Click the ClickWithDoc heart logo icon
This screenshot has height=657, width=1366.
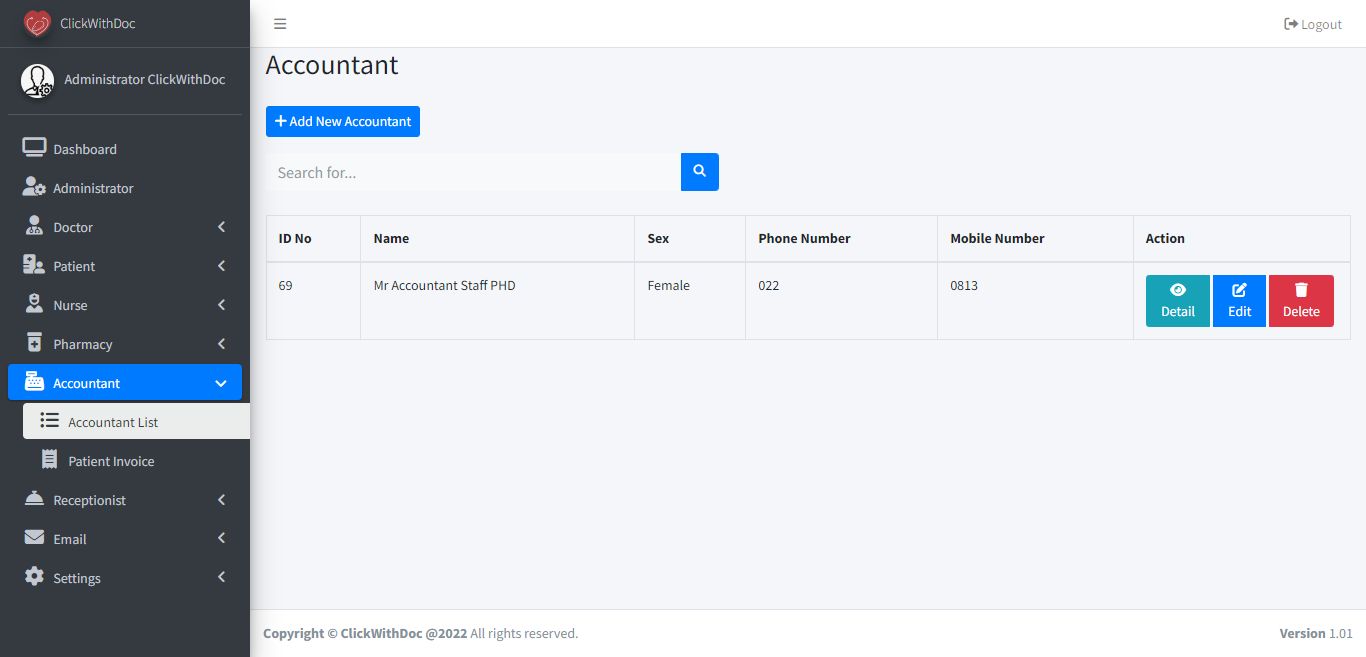point(37,23)
